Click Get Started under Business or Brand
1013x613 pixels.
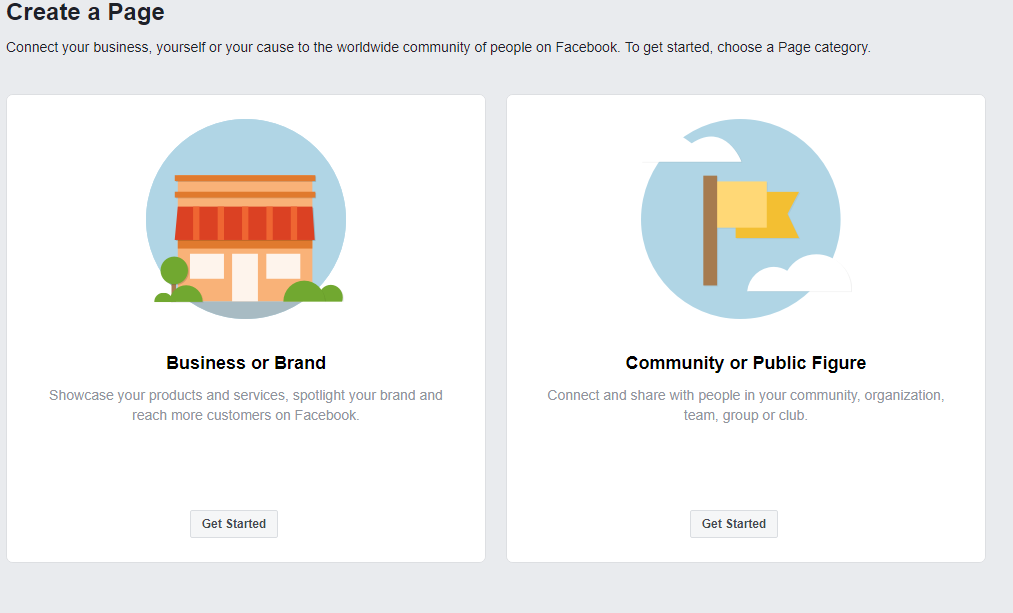pyautogui.click(x=233, y=523)
